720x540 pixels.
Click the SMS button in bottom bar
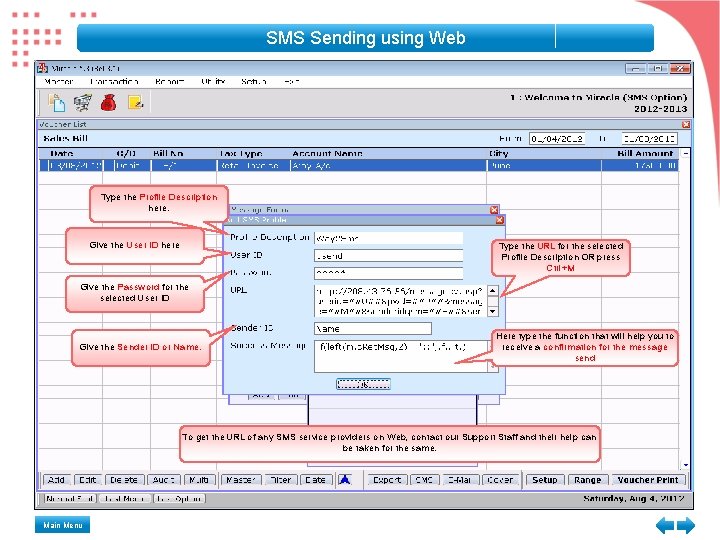point(424,480)
